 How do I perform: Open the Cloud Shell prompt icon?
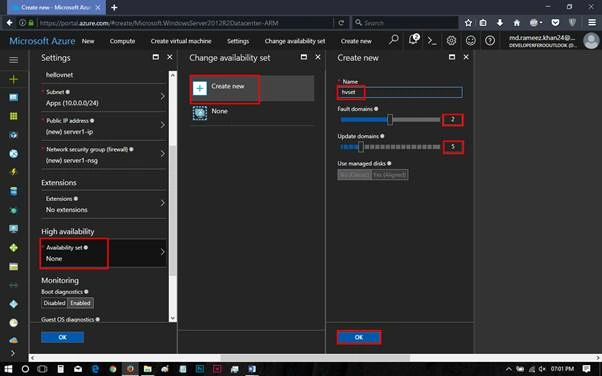click(432, 41)
